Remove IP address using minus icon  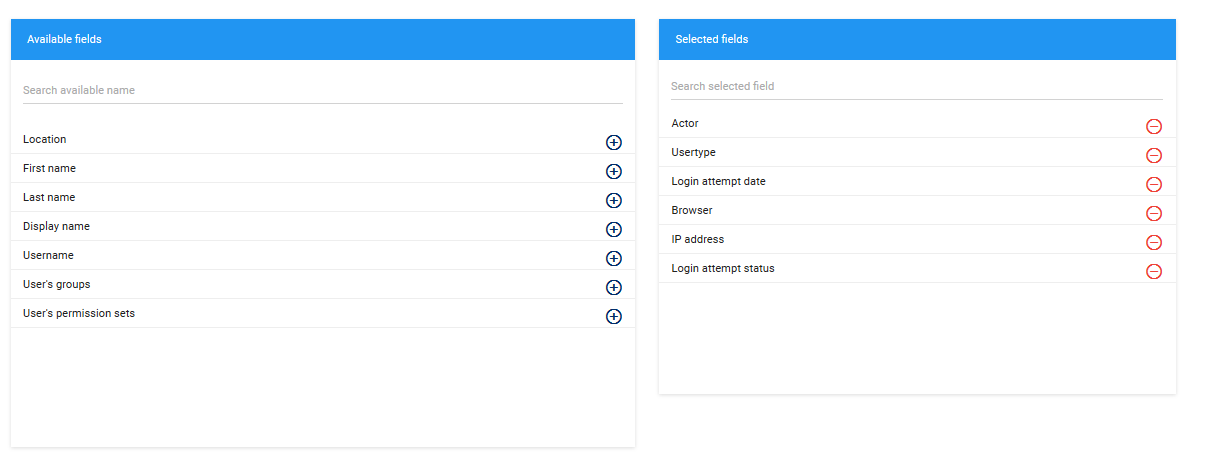click(1153, 242)
